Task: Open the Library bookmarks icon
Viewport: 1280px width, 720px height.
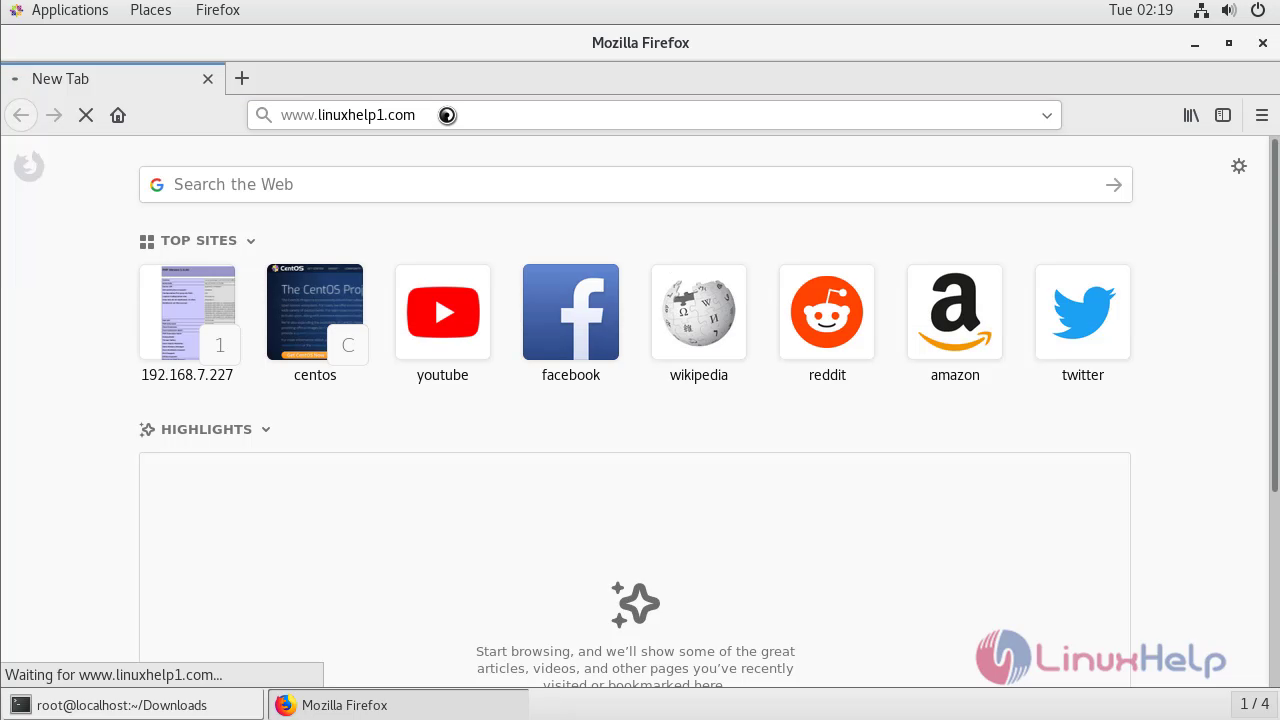Action: point(1191,115)
